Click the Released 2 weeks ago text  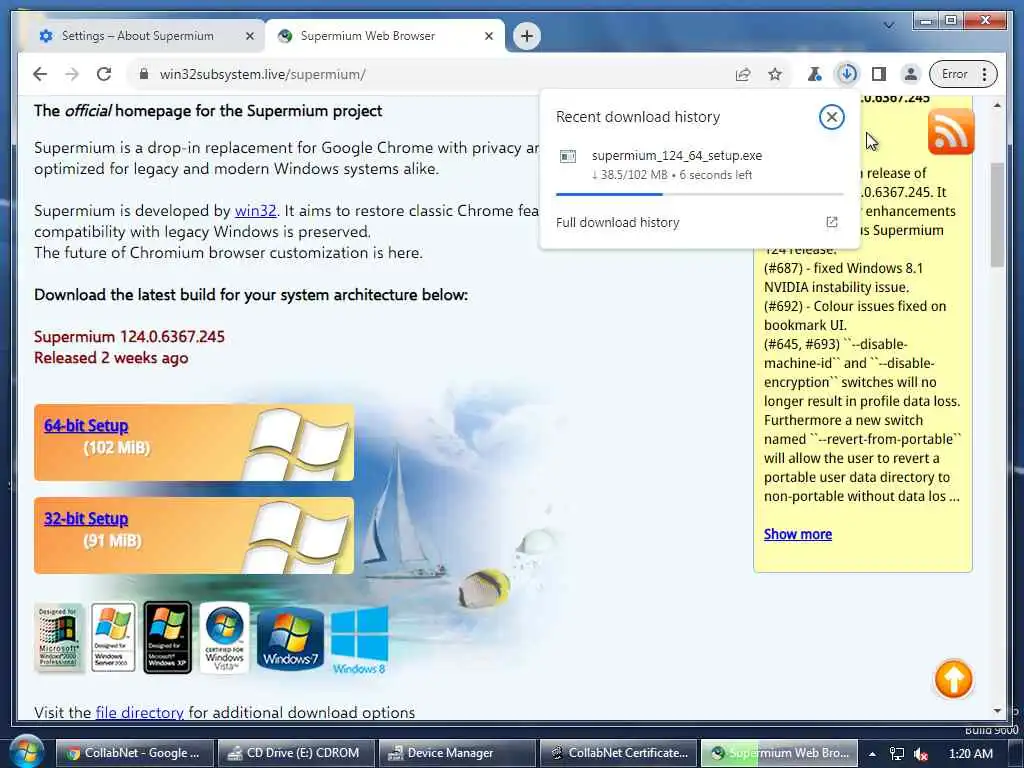111,358
